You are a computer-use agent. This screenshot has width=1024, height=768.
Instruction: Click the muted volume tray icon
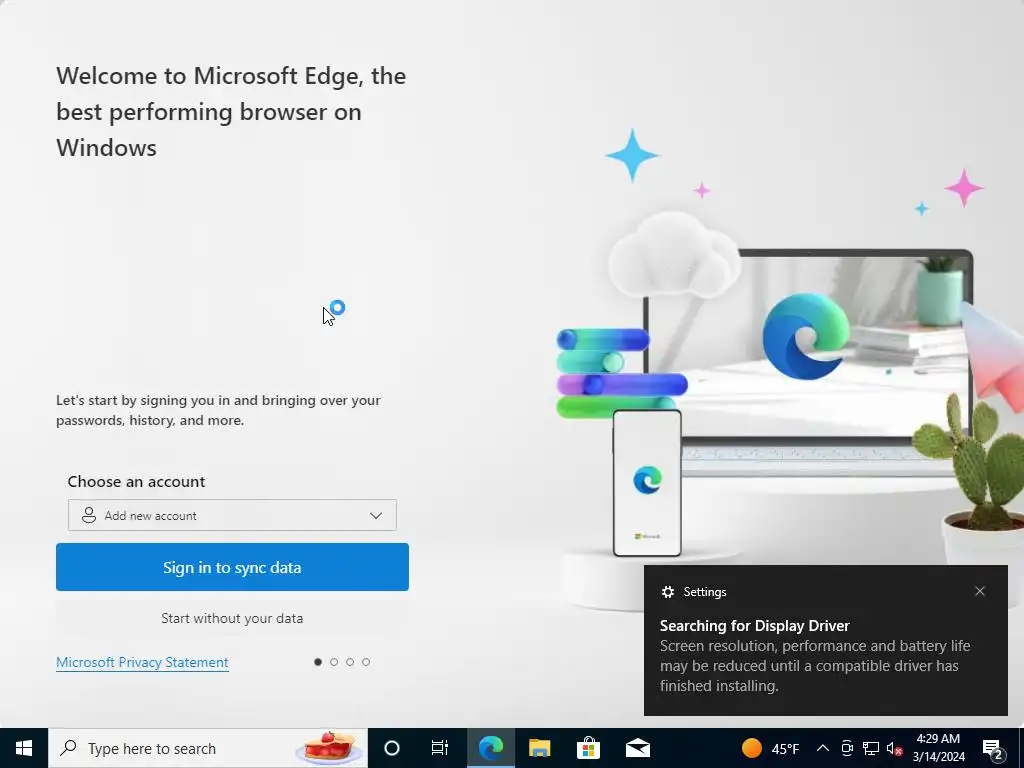(x=894, y=748)
